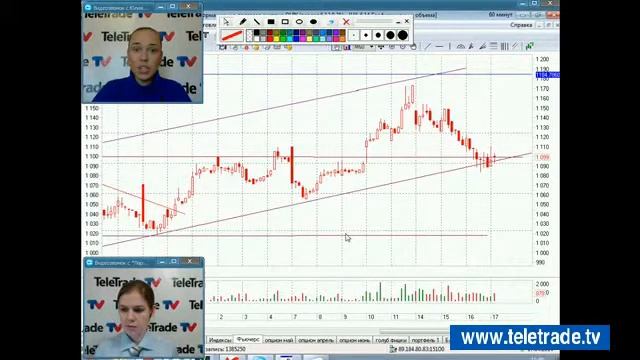Select the hollow rectangle shape tool

click(x=285, y=22)
